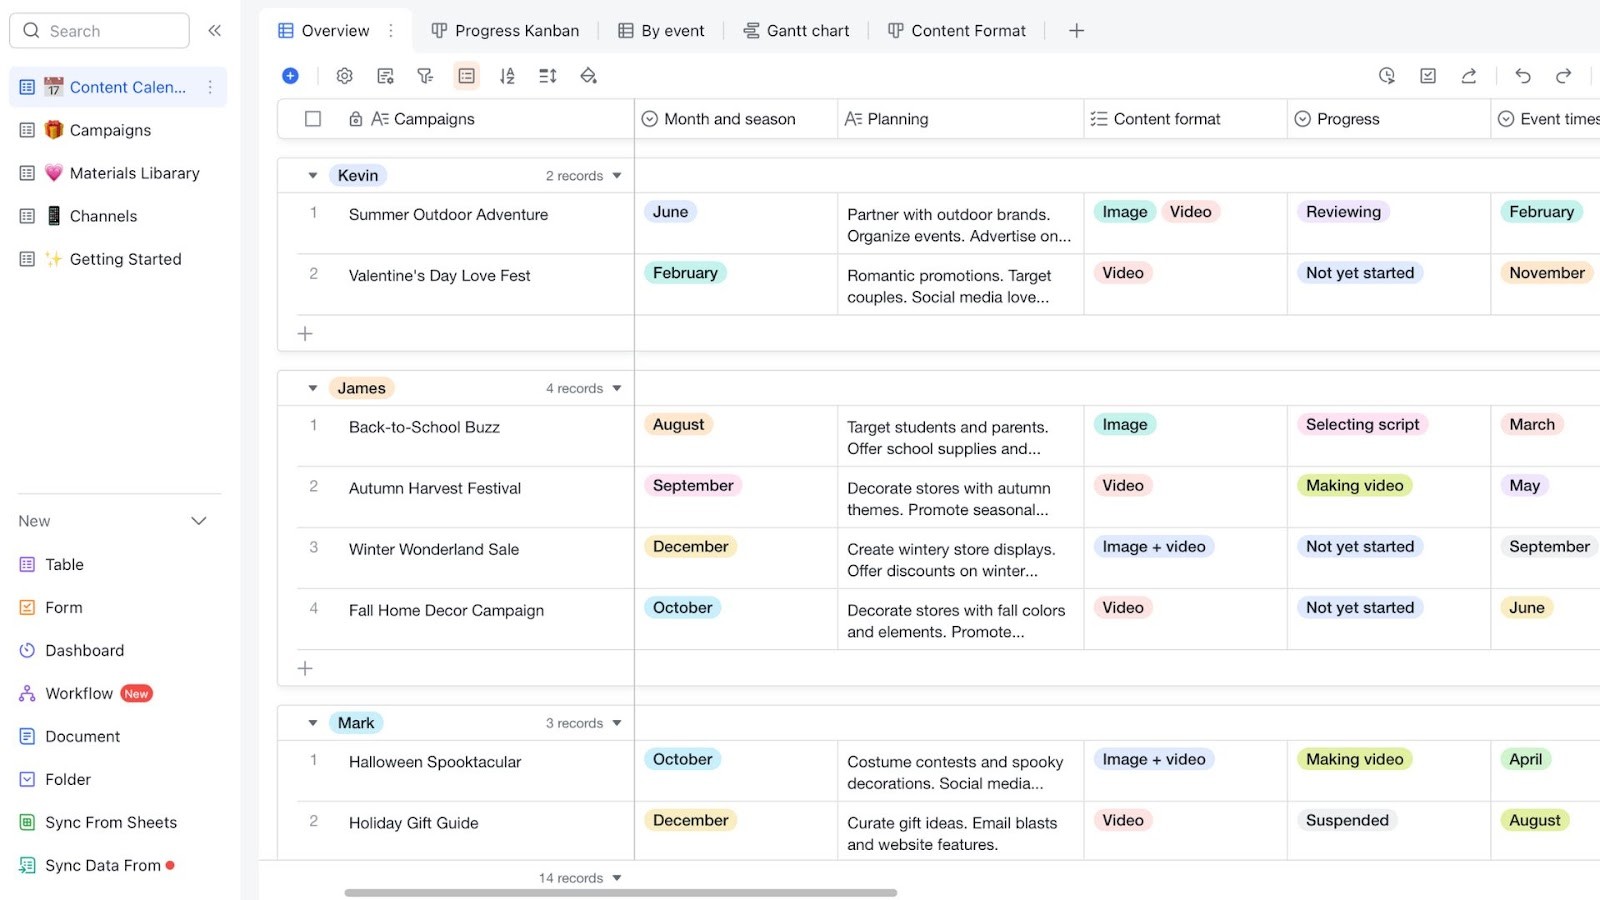Click Sync From Sheets

[110, 822]
